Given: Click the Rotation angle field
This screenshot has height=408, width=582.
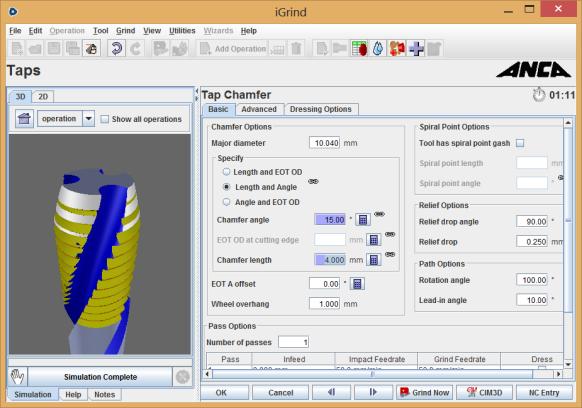Looking at the screenshot, I should 532,280.
